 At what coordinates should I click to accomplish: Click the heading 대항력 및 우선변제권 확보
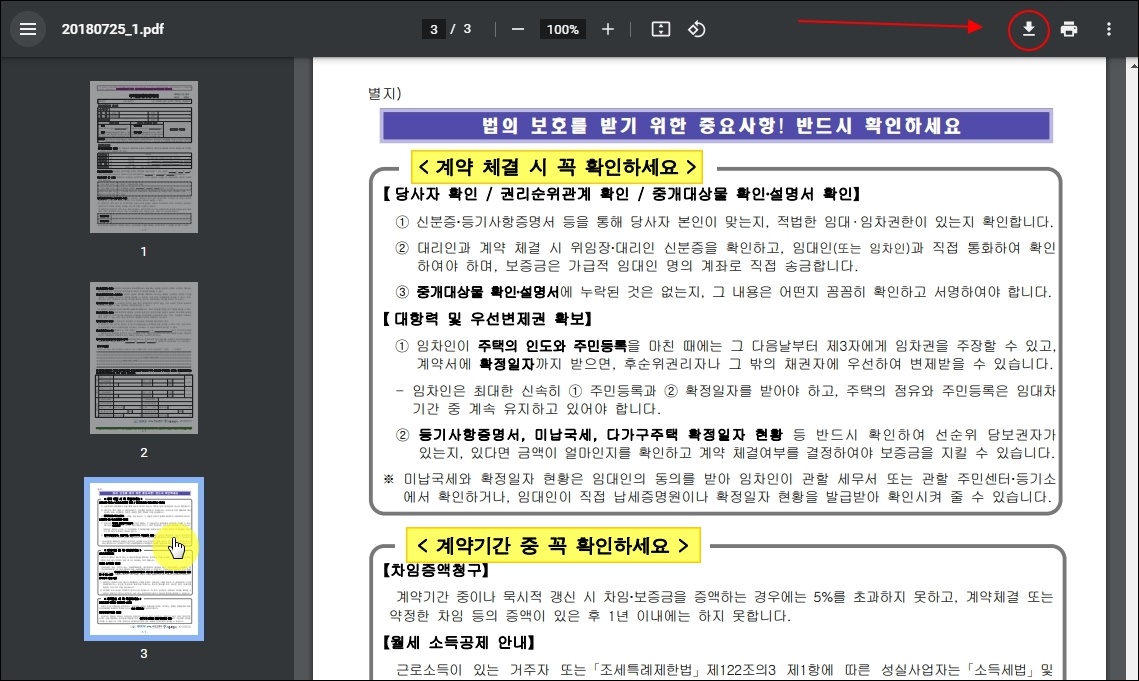(487, 318)
